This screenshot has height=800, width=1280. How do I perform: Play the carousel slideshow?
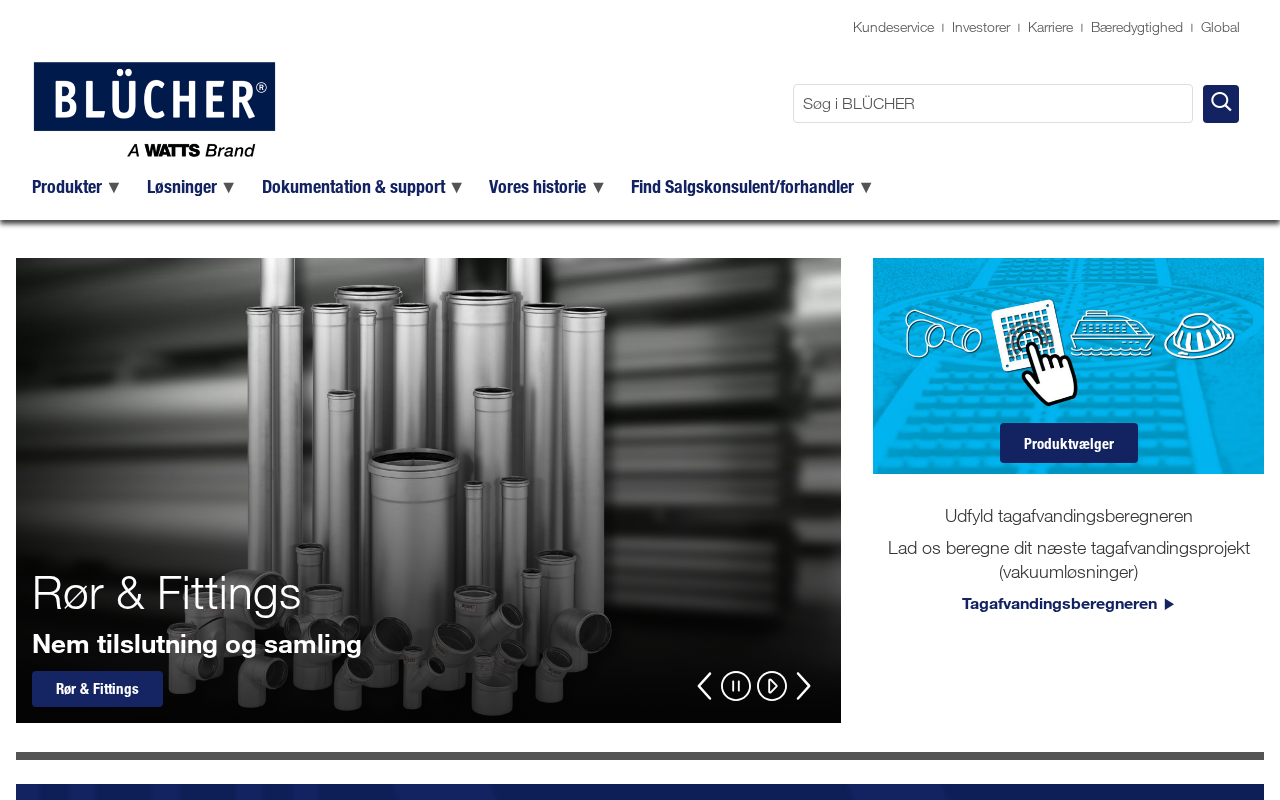[772, 686]
